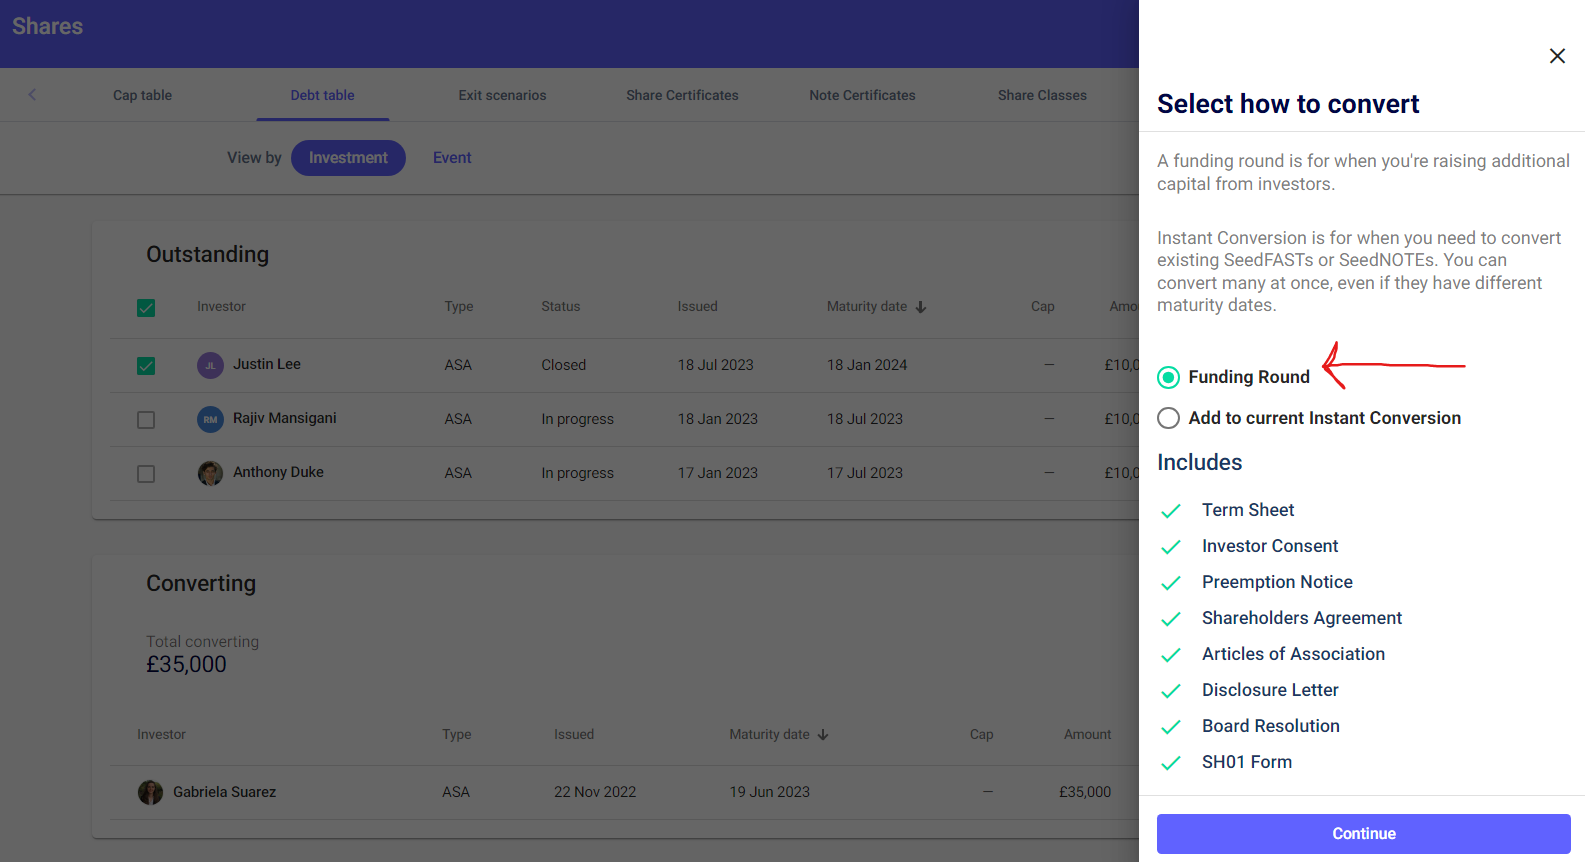The height and width of the screenshot is (862, 1585).
Task: Click the checkmark beside Investor Consent
Action: pyautogui.click(x=1171, y=547)
